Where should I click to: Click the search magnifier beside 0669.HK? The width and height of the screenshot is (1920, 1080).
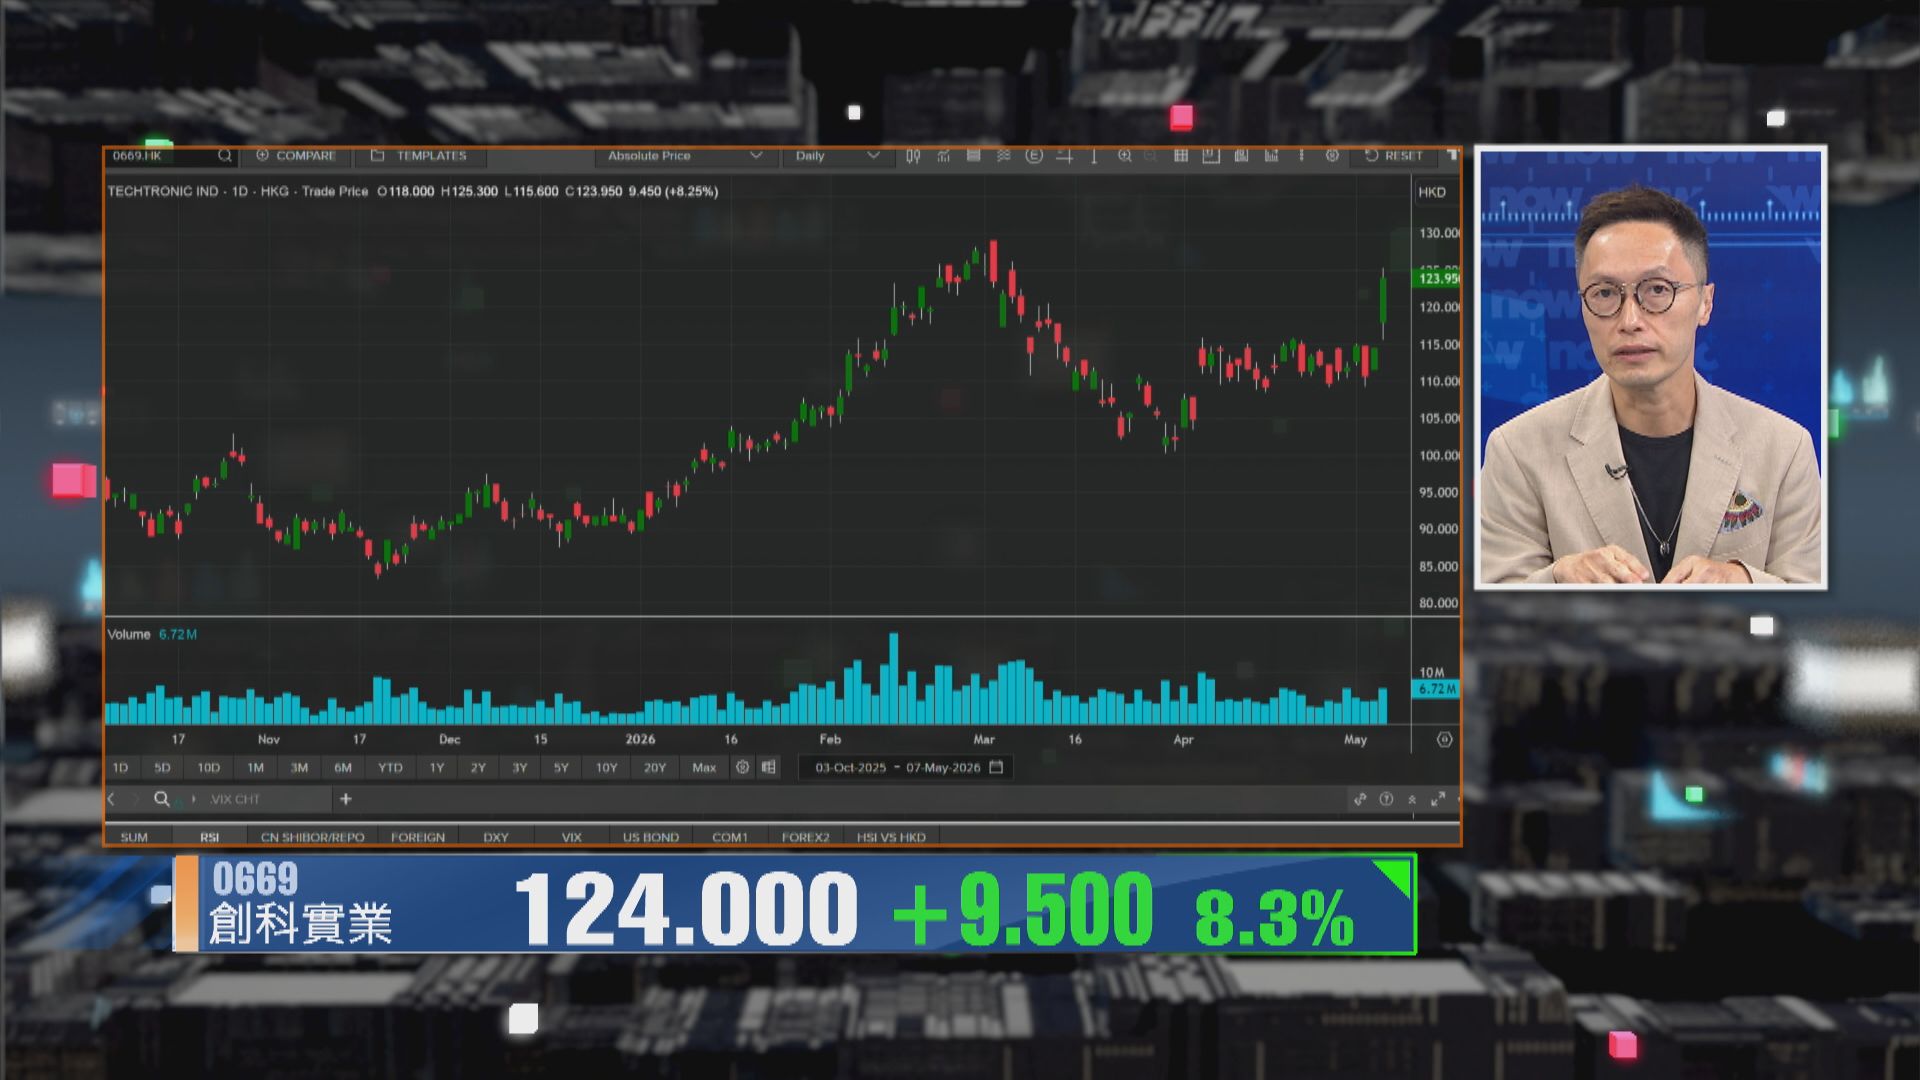click(225, 156)
